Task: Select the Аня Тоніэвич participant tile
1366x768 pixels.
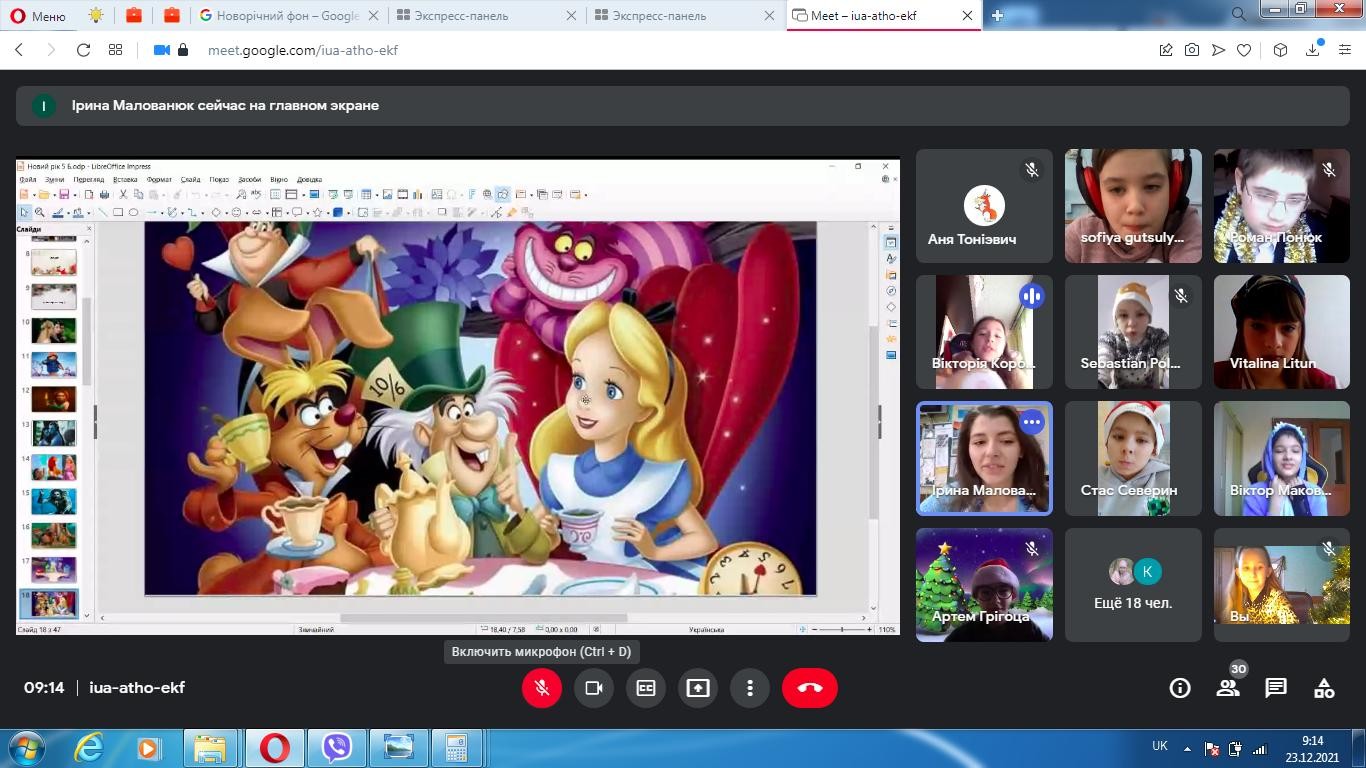Action: [x=984, y=206]
